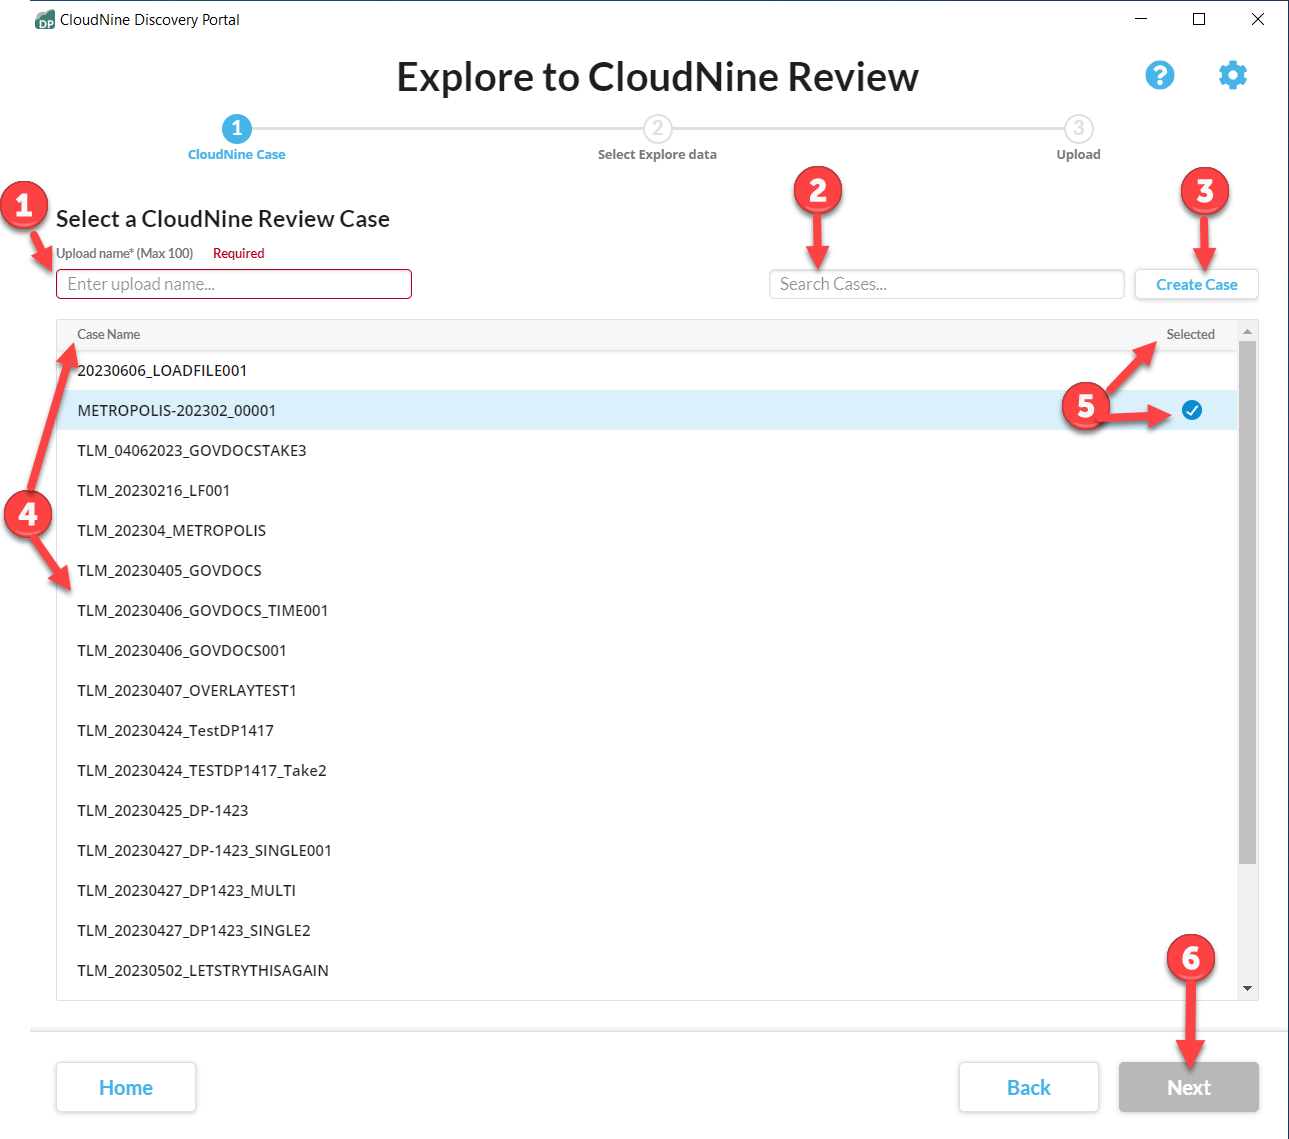Select case 20230606_LOADFILE001

647,370
